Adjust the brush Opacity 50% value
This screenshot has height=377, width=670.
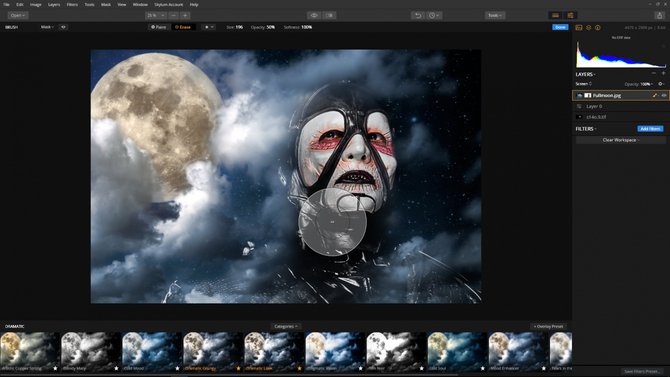(263, 27)
